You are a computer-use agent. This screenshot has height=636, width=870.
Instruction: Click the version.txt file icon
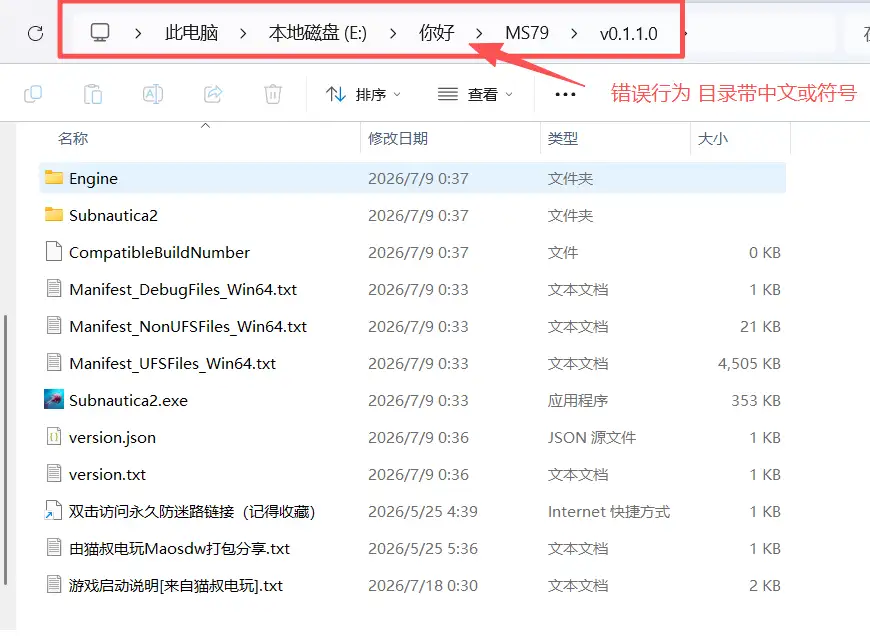click(54, 473)
